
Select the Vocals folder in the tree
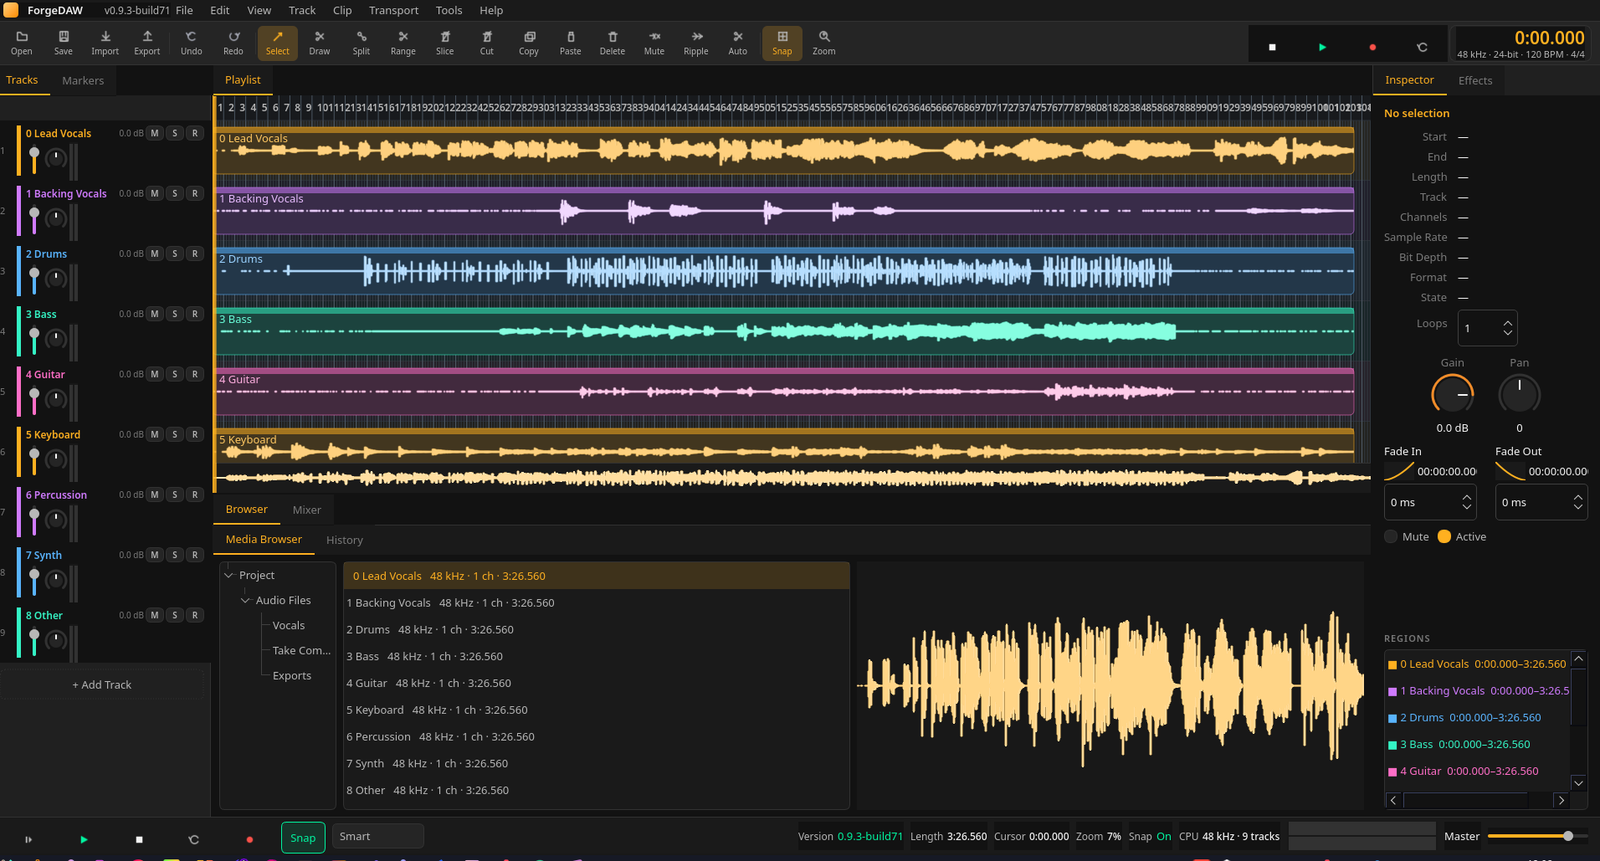coord(289,626)
